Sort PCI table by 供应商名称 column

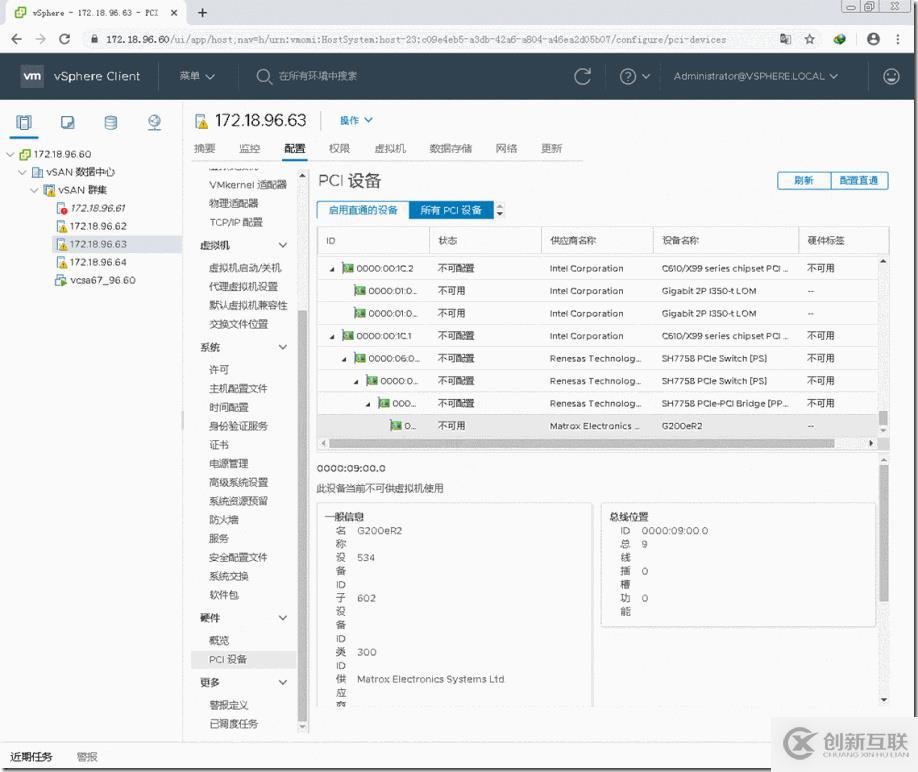[x=573, y=241]
